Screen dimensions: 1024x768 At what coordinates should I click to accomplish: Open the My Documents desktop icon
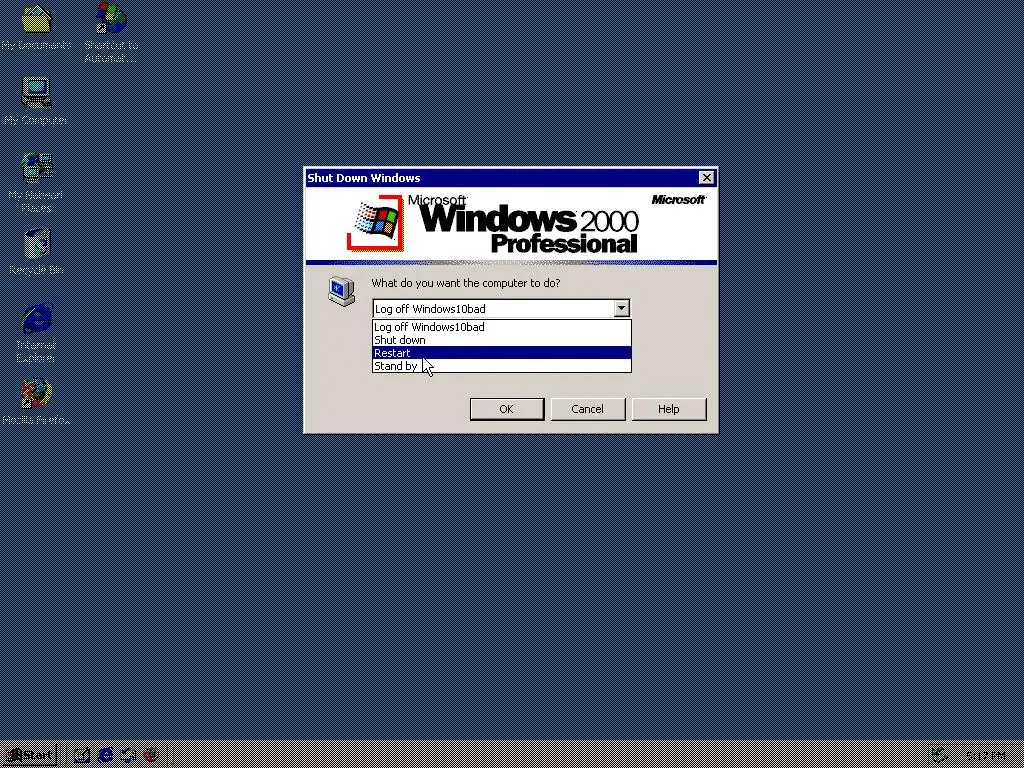coord(36,27)
